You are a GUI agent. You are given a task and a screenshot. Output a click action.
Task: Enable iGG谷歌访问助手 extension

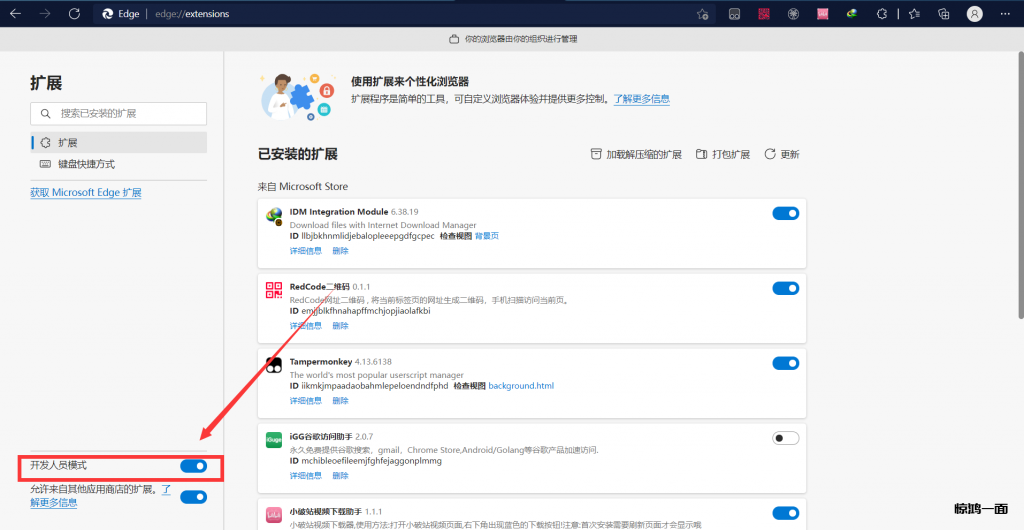[785, 438]
